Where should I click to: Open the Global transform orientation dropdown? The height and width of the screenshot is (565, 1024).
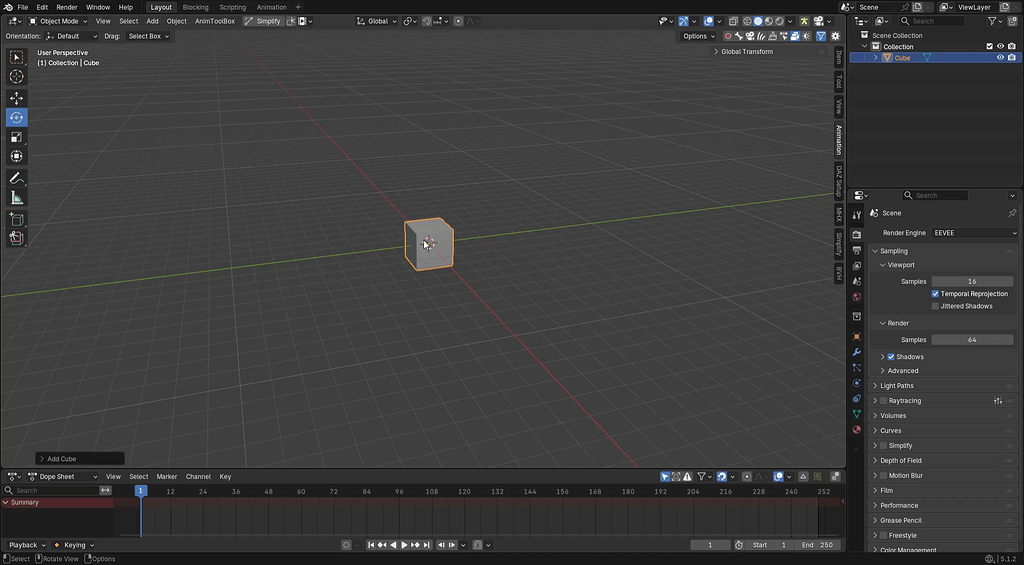click(x=377, y=21)
